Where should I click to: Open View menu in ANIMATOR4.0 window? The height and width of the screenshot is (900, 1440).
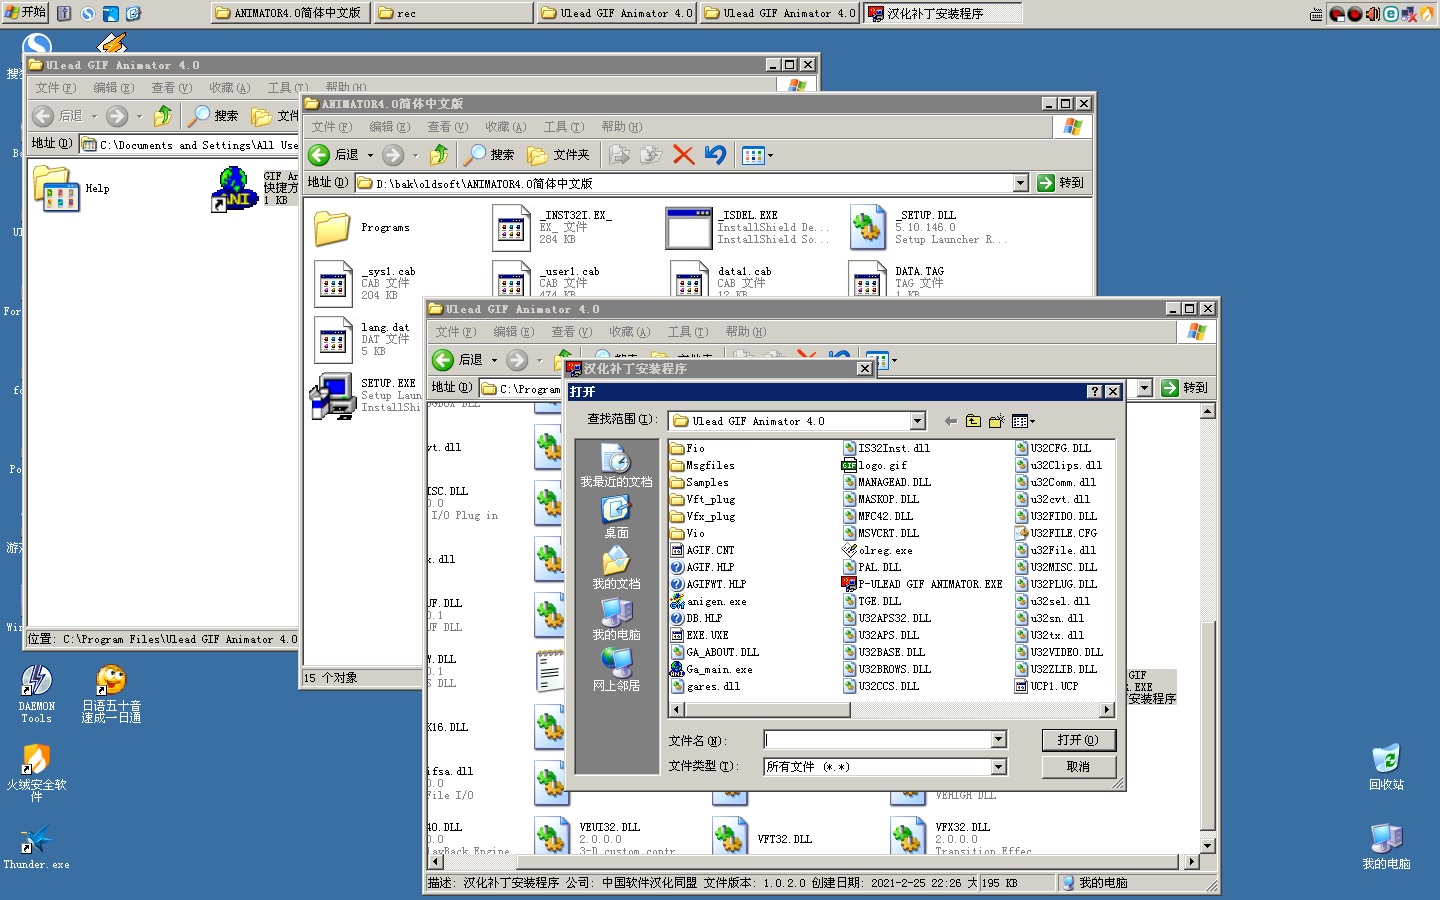[447, 127]
